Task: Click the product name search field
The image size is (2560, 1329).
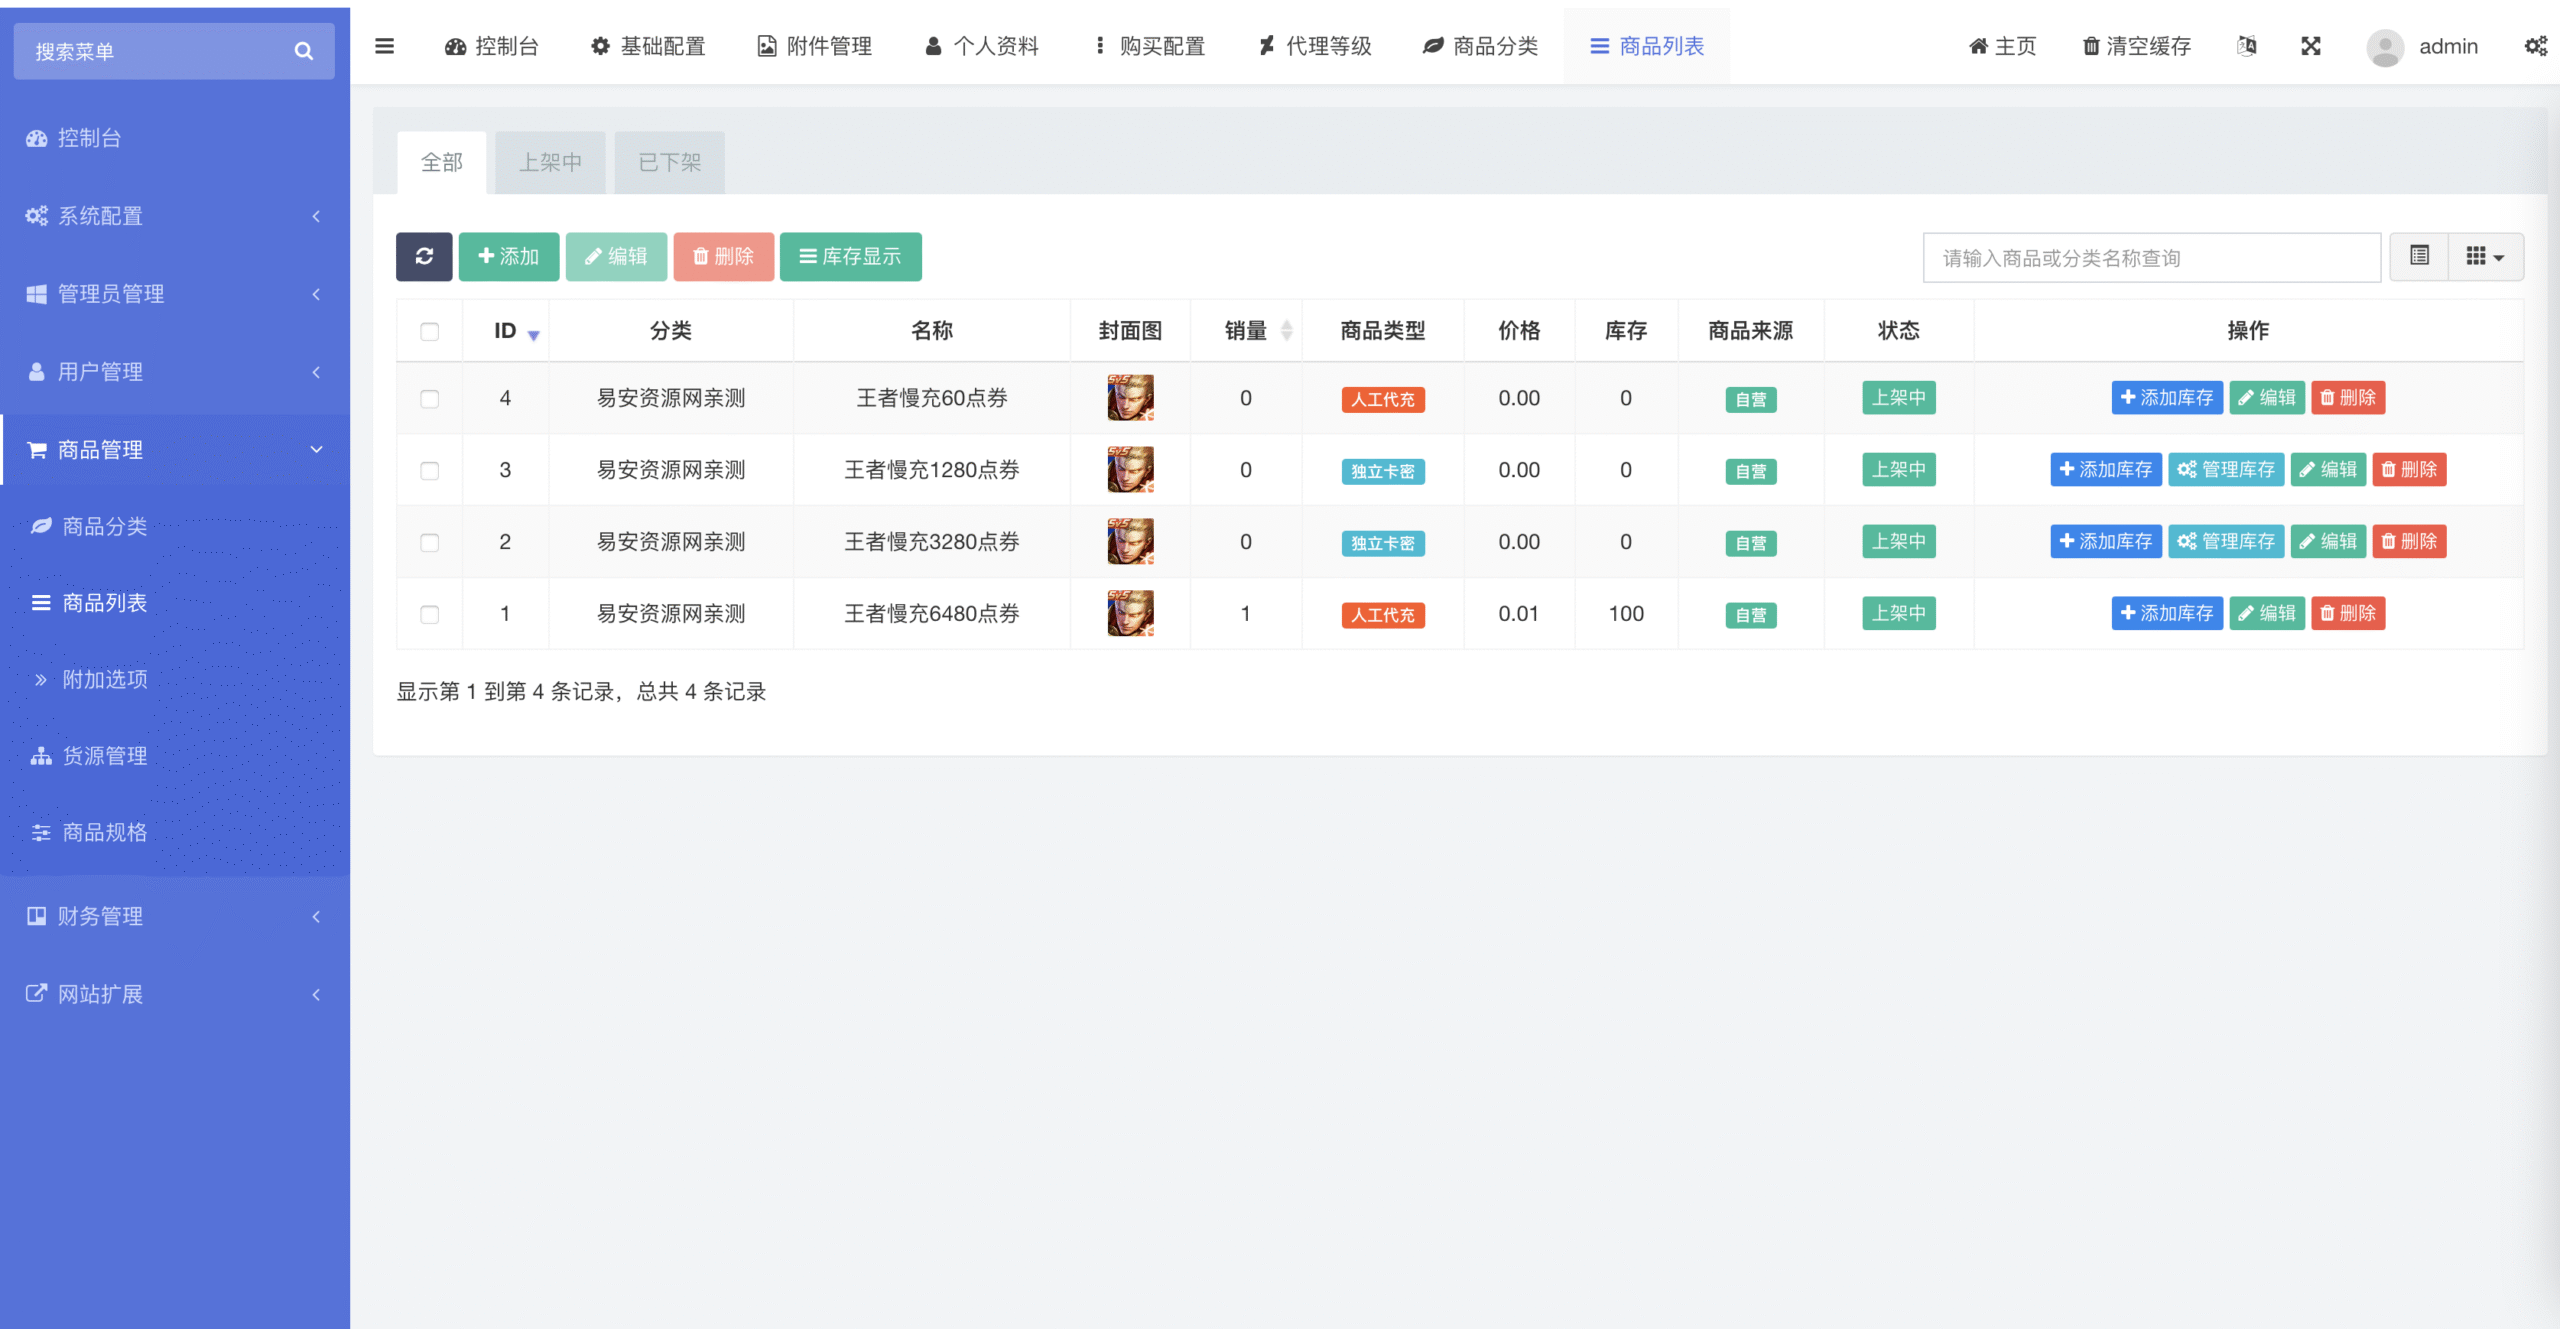Action: 2151,258
